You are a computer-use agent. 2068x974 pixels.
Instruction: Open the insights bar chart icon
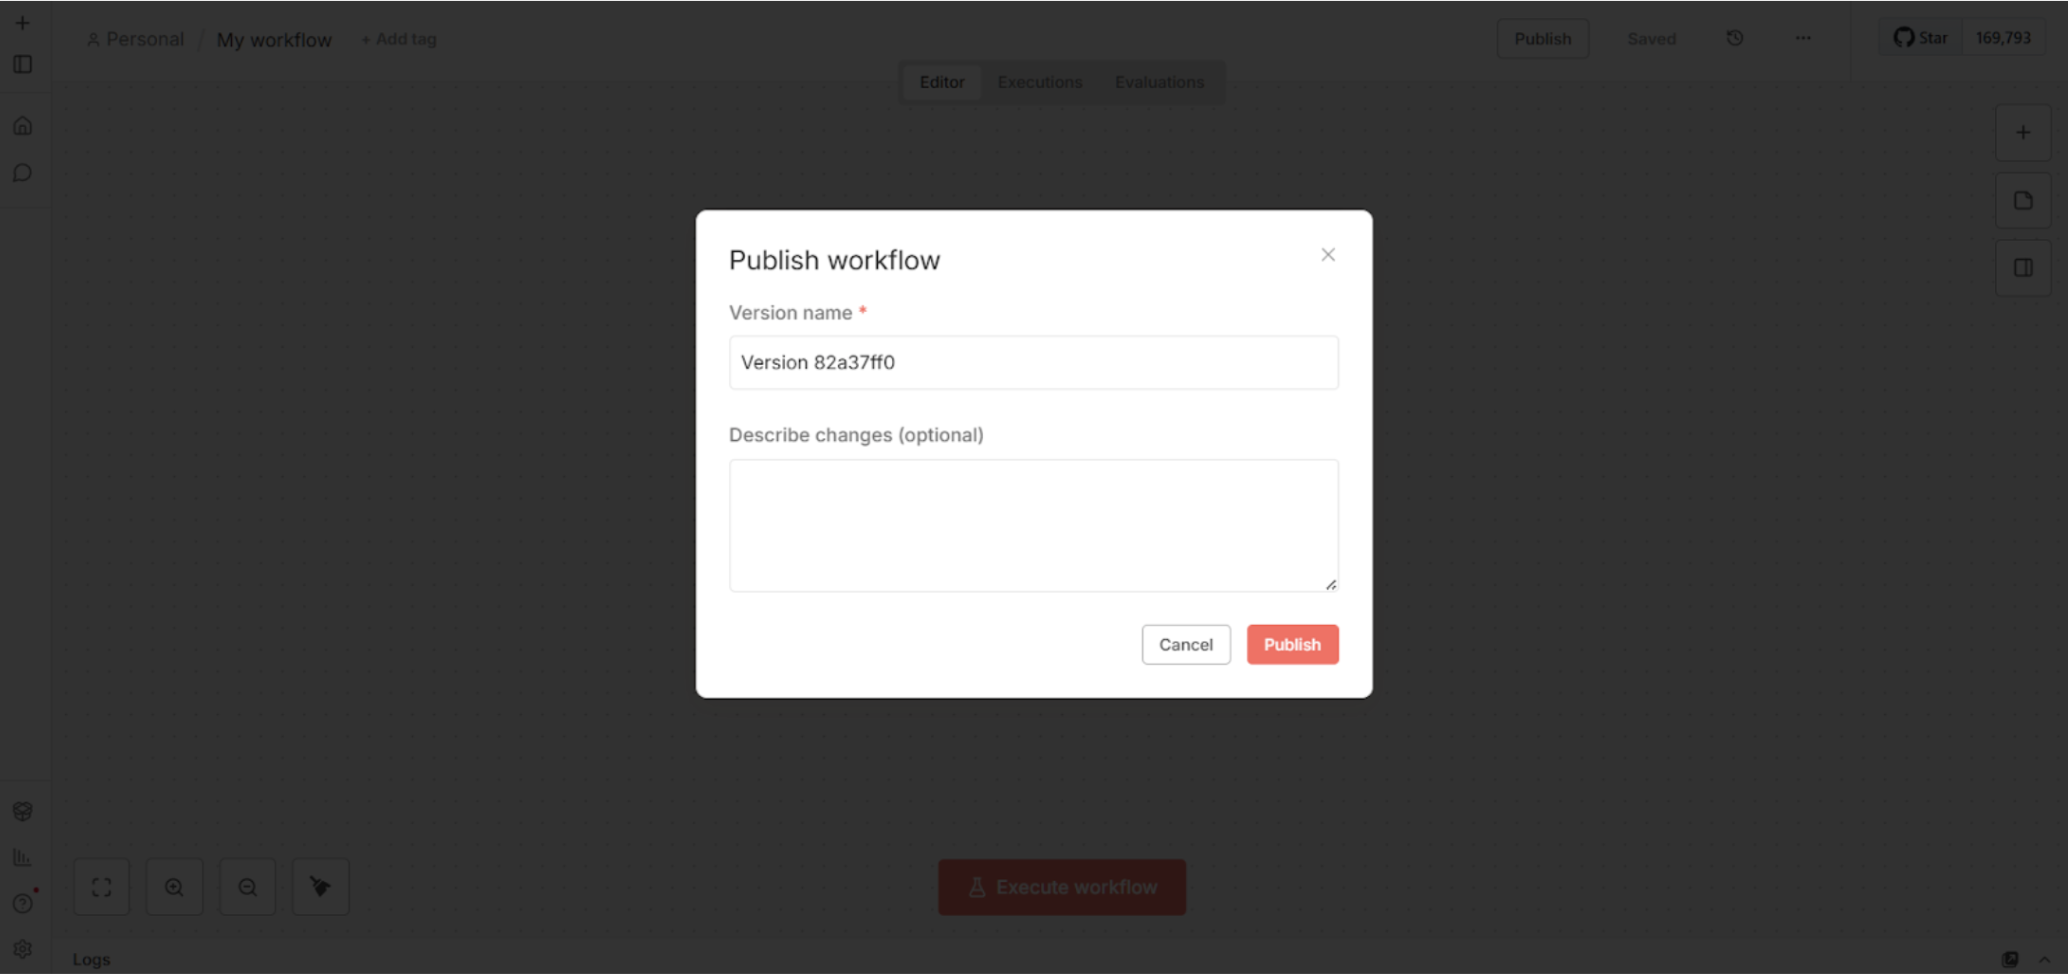click(22, 857)
